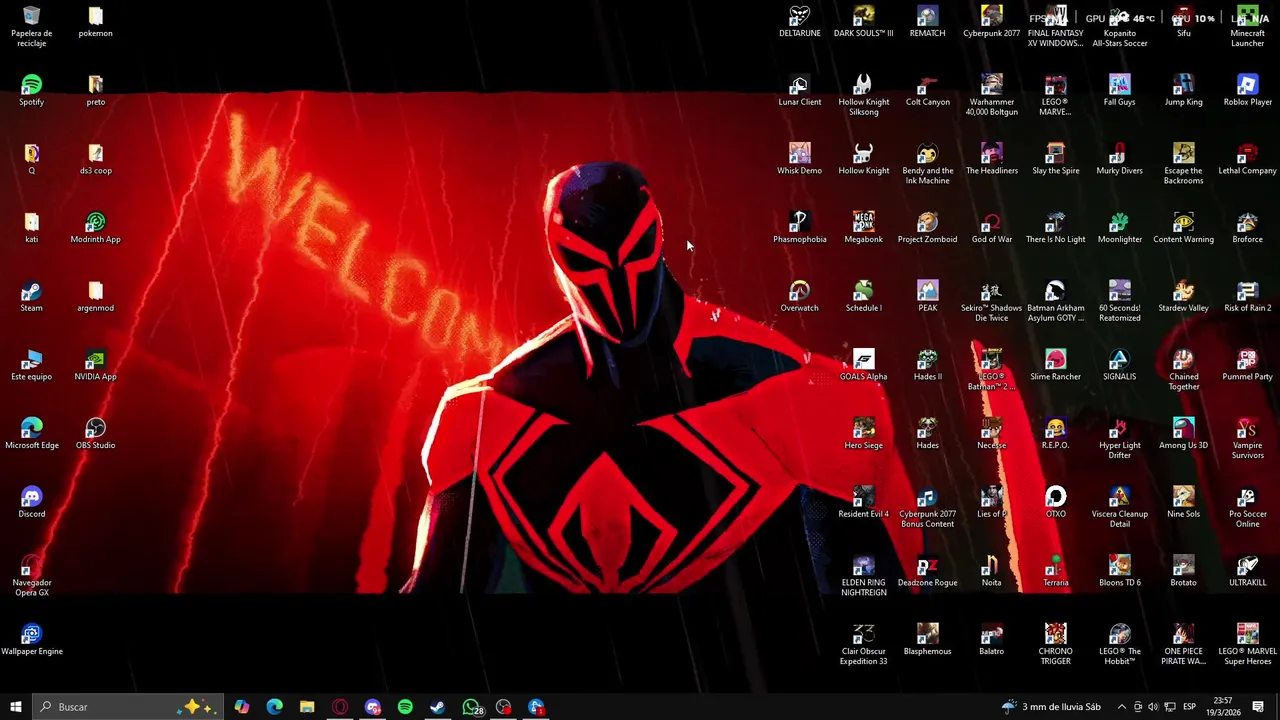
Task: Select the Project Zomboid shortcut
Action: (927, 228)
